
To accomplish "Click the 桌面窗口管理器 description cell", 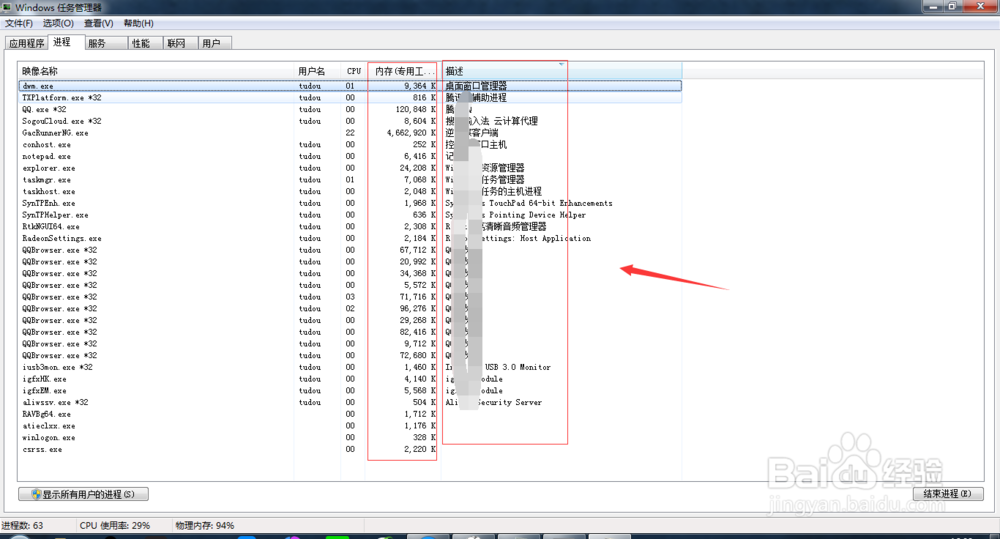I will tap(476, 85).
